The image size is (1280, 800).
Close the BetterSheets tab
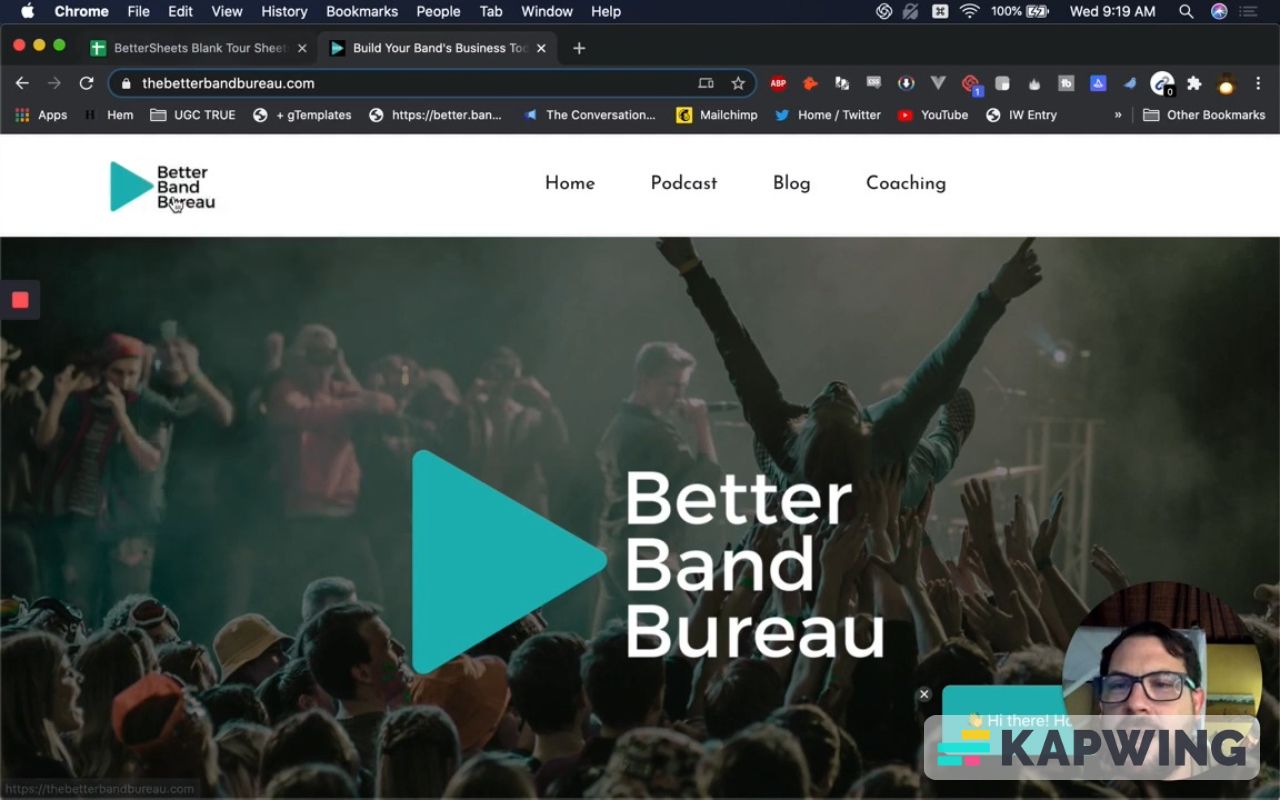[x=302, y=48]
